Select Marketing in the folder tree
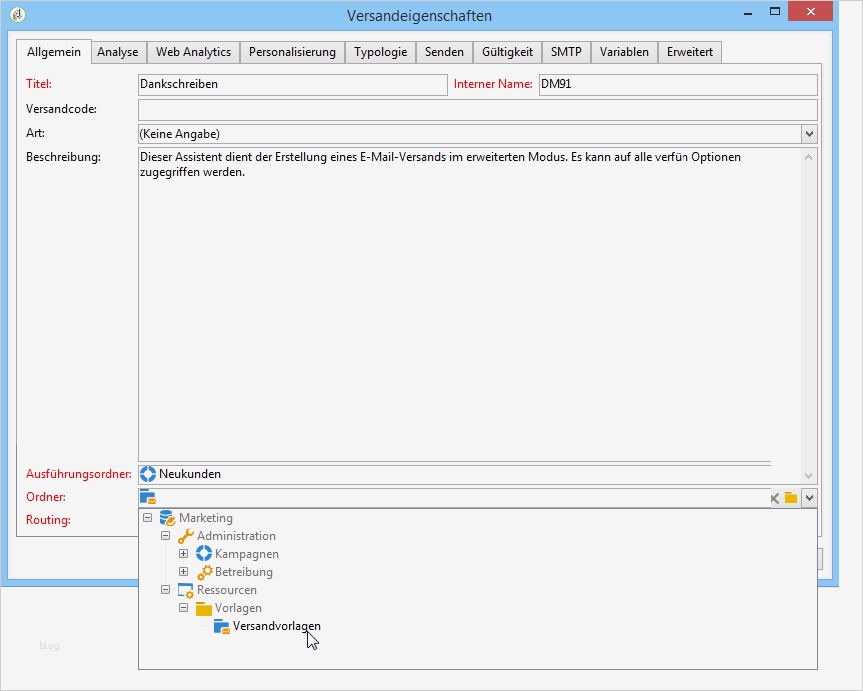 206,518
